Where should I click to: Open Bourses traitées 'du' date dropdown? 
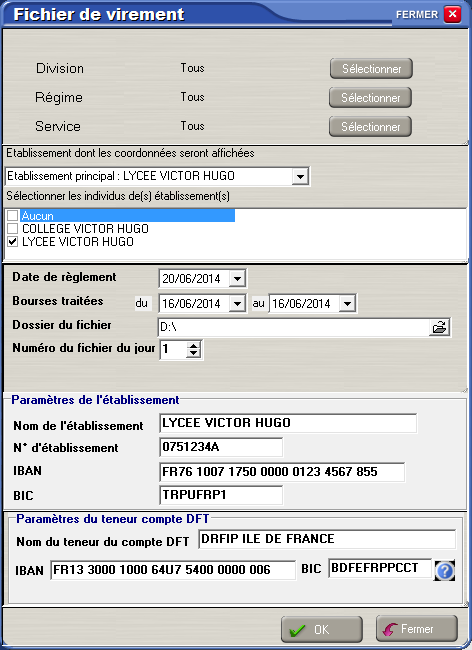tap(237, 303)
